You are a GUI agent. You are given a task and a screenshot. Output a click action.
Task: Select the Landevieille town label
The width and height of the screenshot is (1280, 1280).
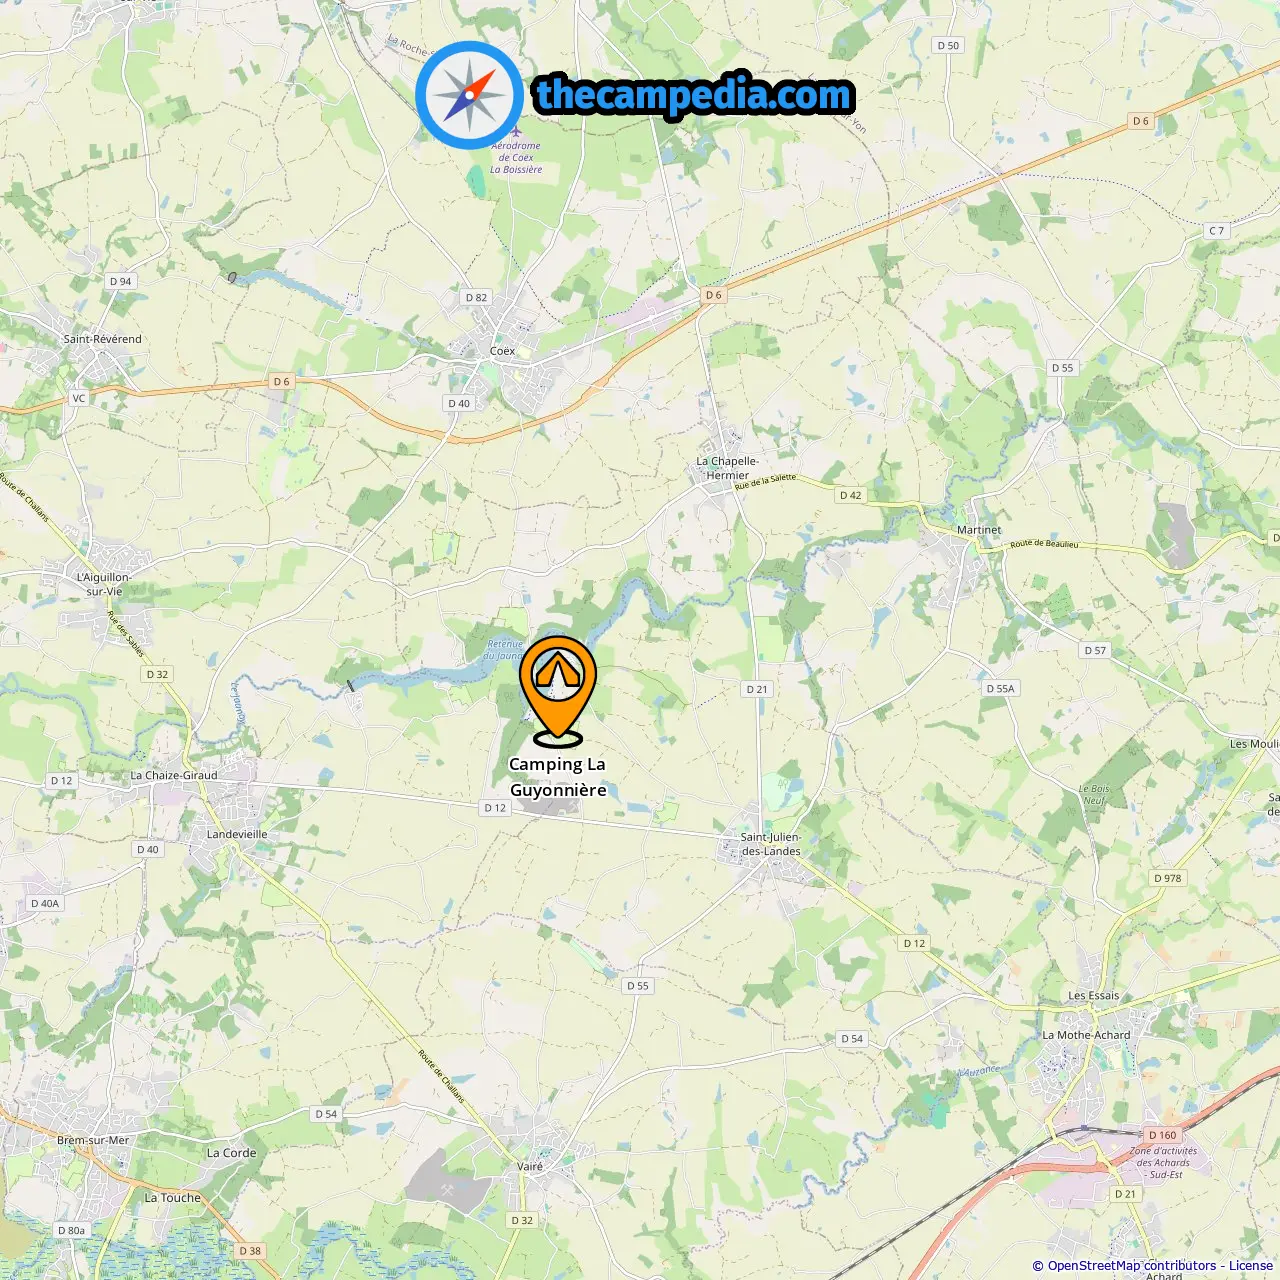237,834
